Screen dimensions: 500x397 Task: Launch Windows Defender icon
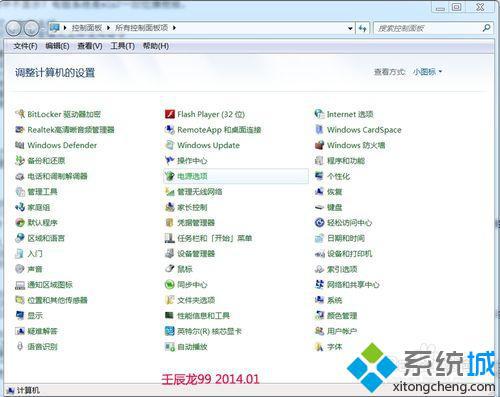tap(20, 145)
